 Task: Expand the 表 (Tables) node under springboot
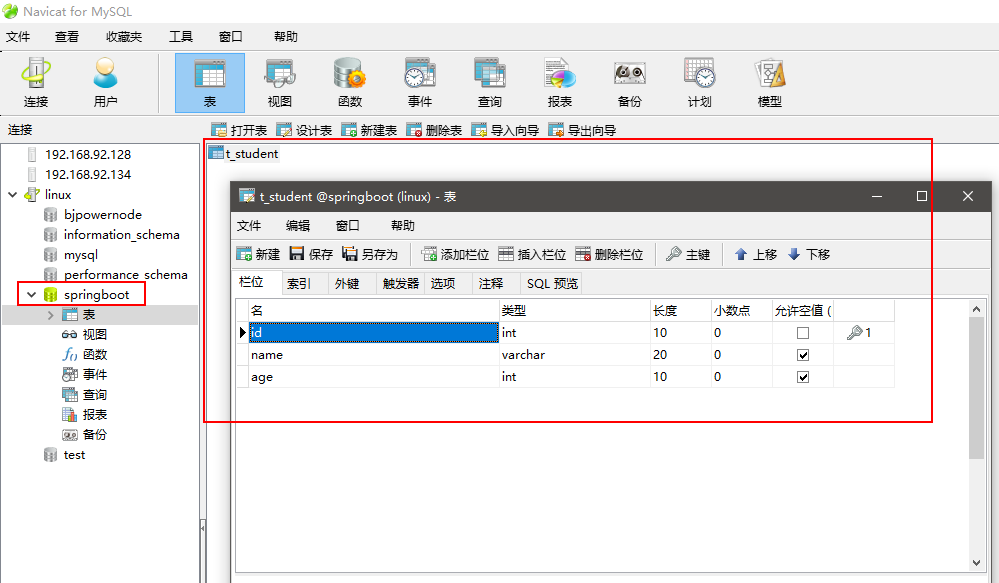[x=51, y=315]
